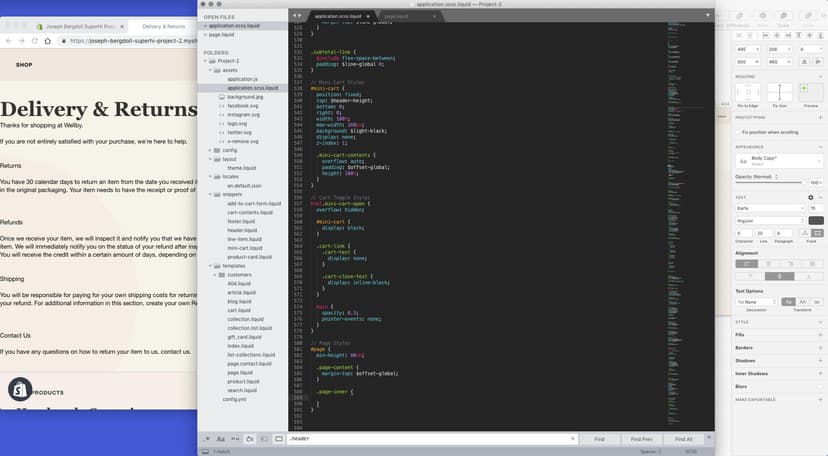Switch to the page.liquid editor tab
The height and width of the screenshot is (456, 828).
click(396, 17)
